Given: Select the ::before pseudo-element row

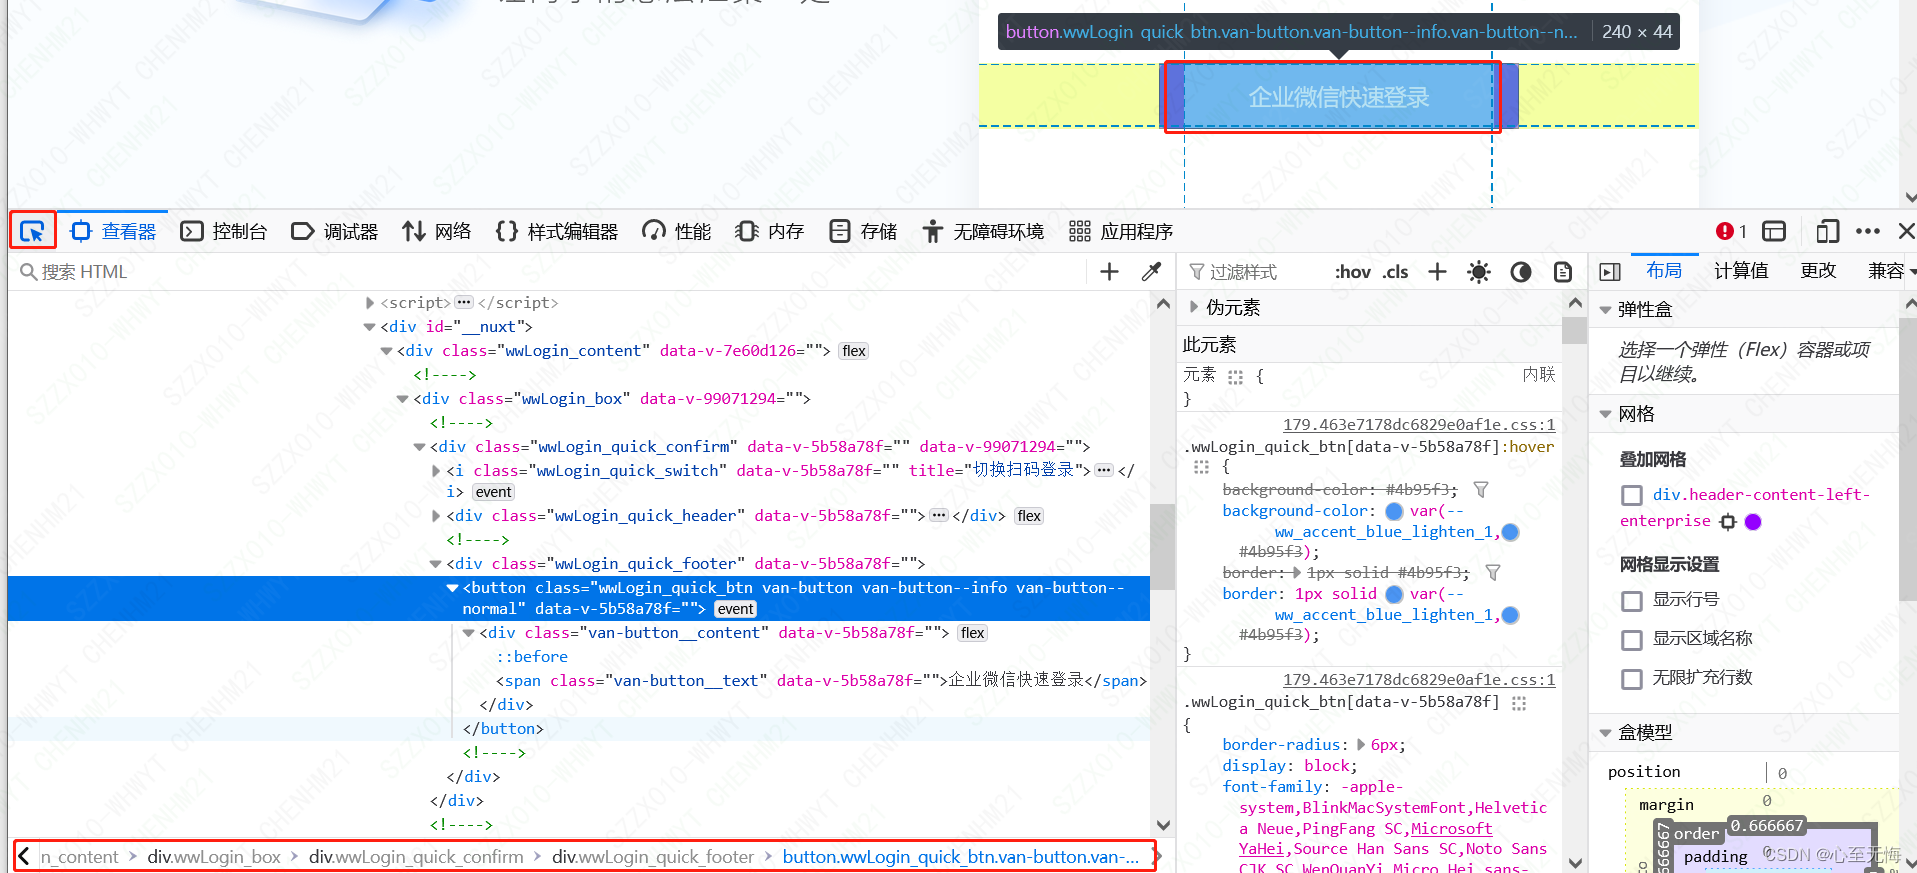Looking at the screenshot, I should coord(532,657).
